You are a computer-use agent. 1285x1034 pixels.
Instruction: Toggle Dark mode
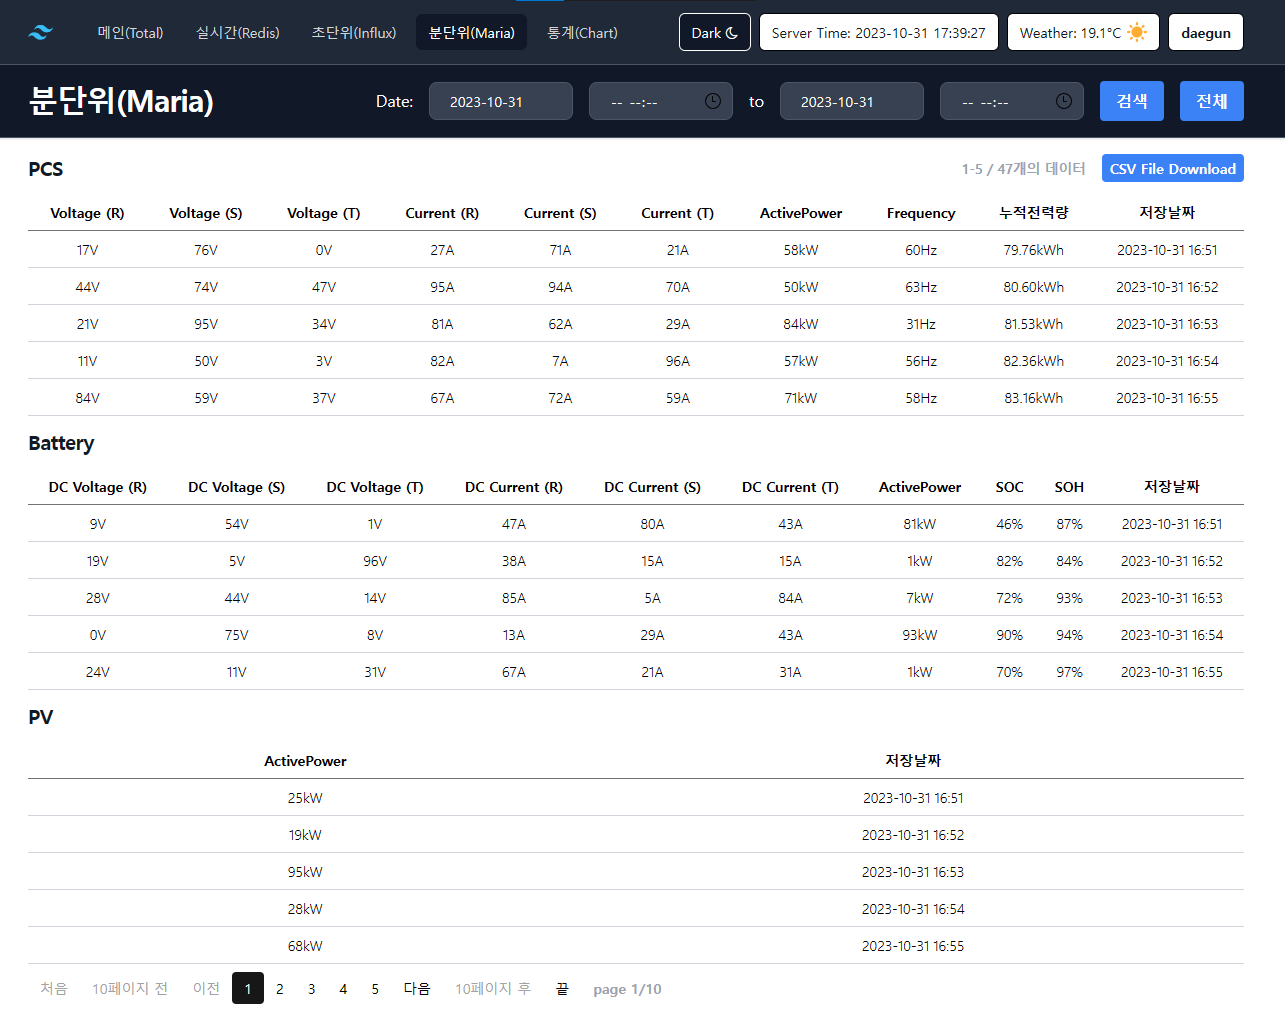pos(714,31)
